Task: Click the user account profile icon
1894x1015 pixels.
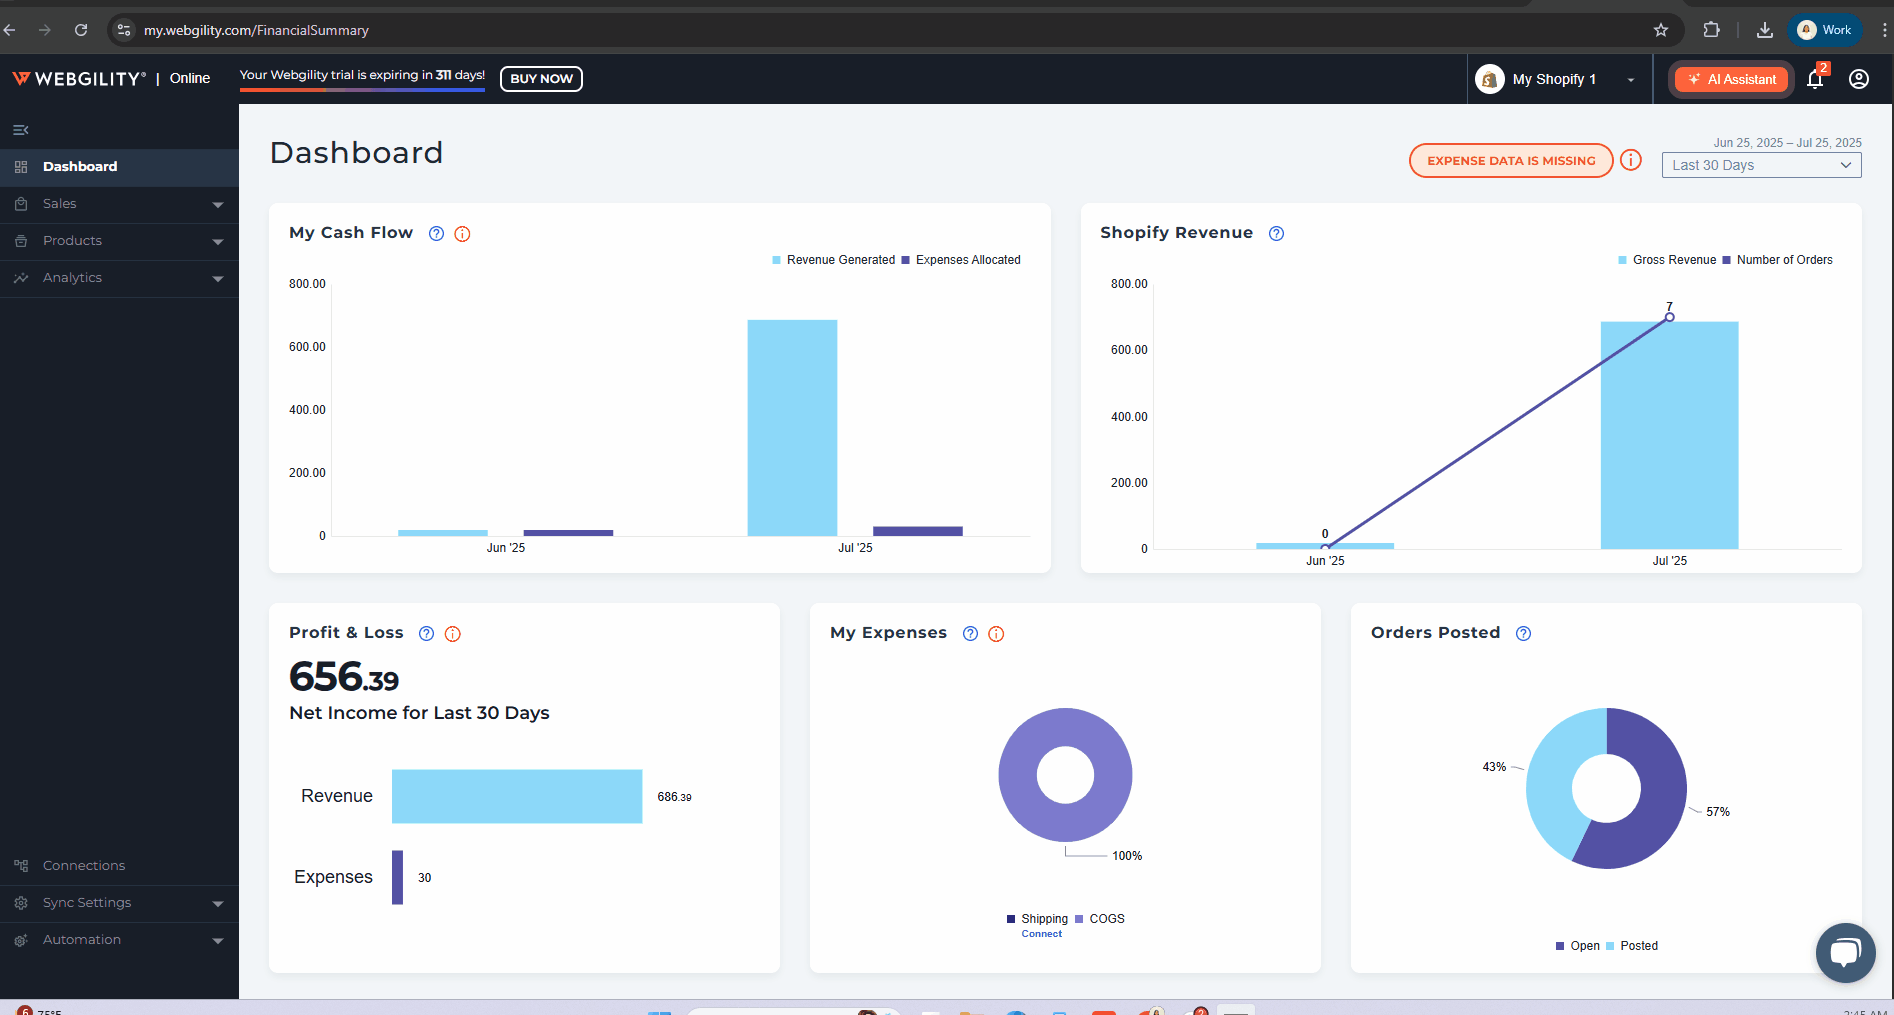Action: (x=1859, y=79)
